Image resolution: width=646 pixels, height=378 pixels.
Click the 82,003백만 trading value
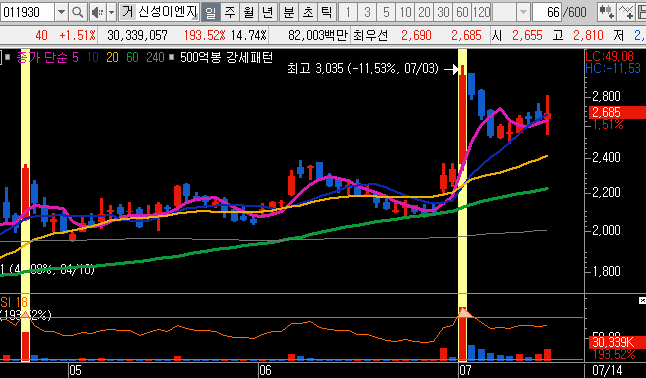click(318, 35)
